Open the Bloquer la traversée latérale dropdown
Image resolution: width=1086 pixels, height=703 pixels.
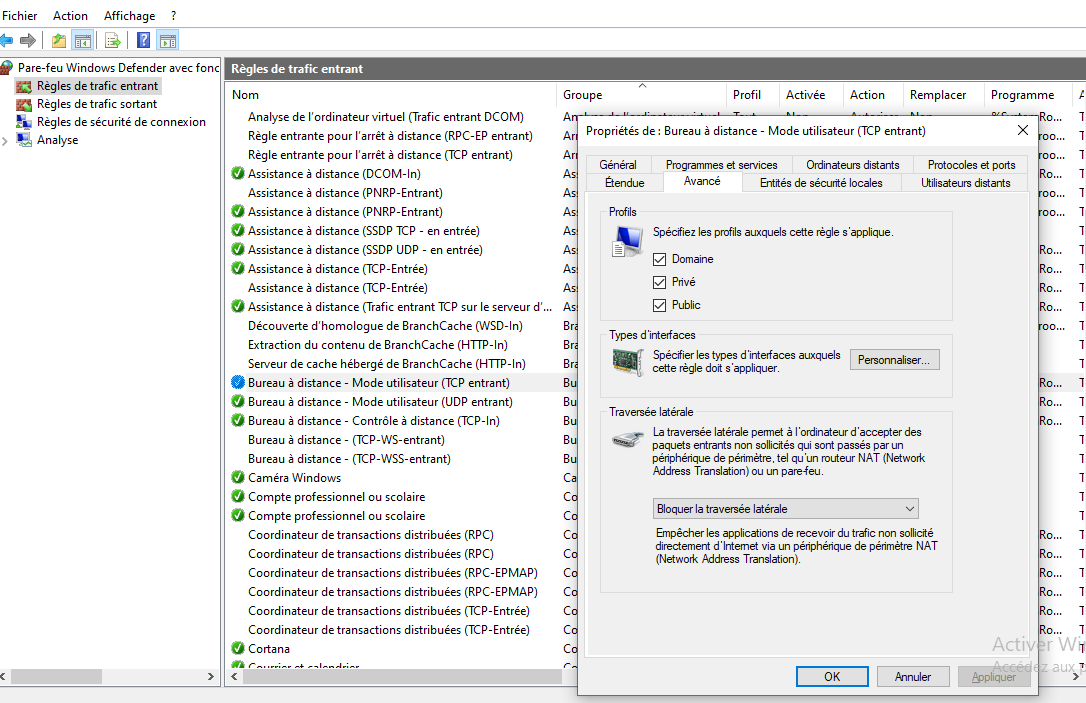tap(785, 508)
